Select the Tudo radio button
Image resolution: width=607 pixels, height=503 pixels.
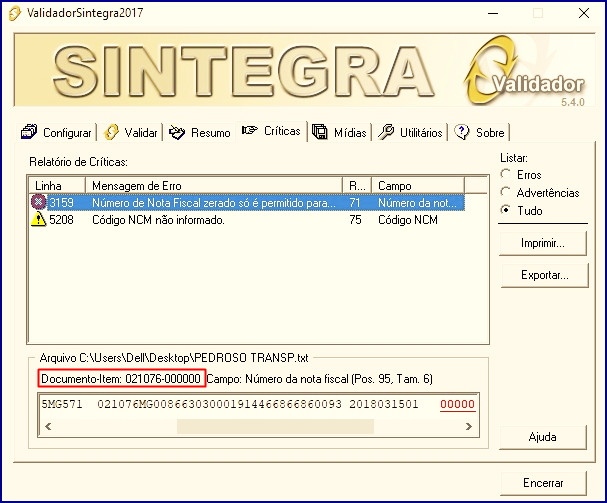point(505,210)
